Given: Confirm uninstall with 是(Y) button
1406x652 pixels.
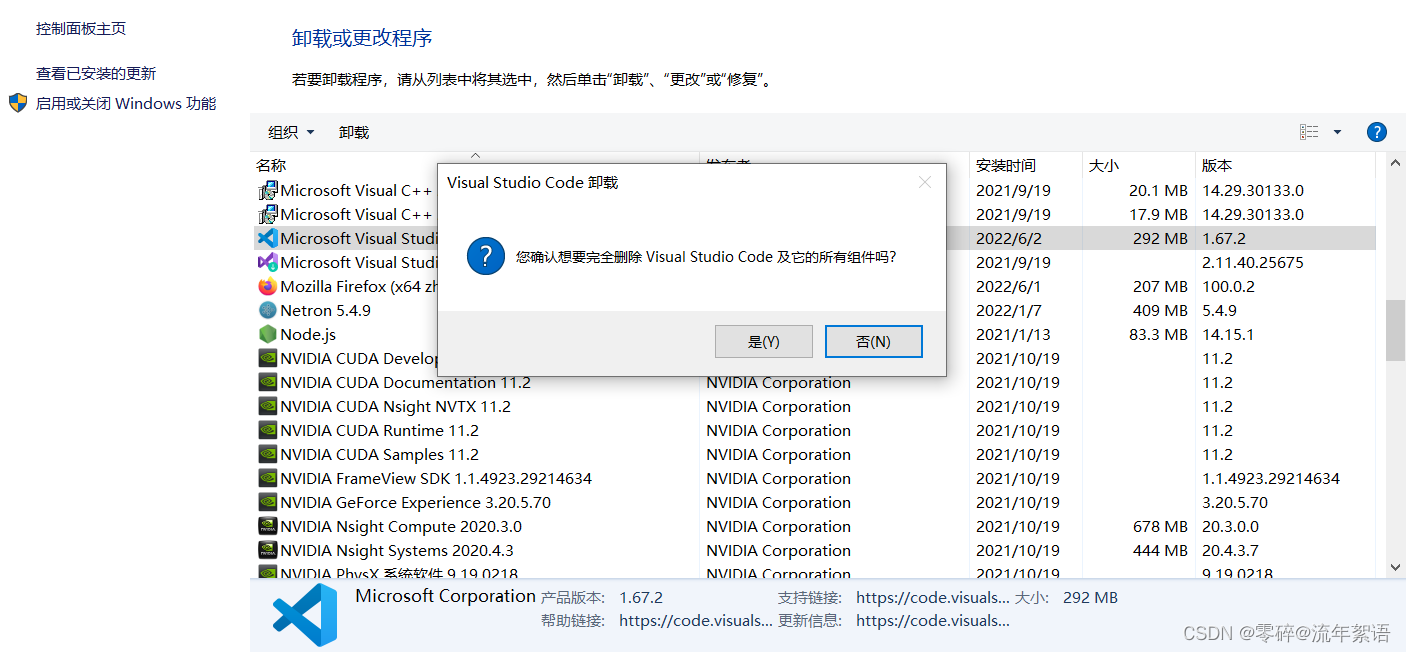Looking at the screenshot, I should click(x=764, y=341).
